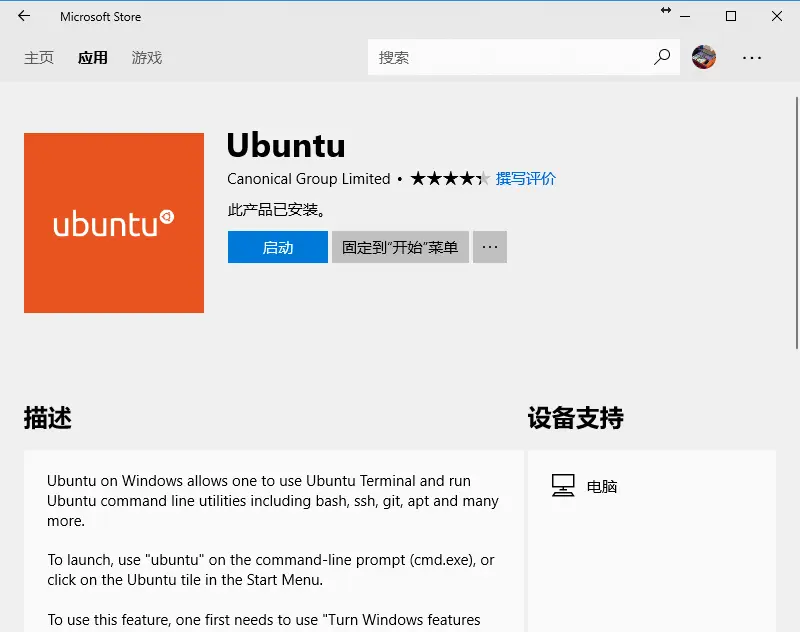The height and width of the screenshot is (632, 800).
Task: Open the ellipsis button beside pin button
Action: coord(490,247)
